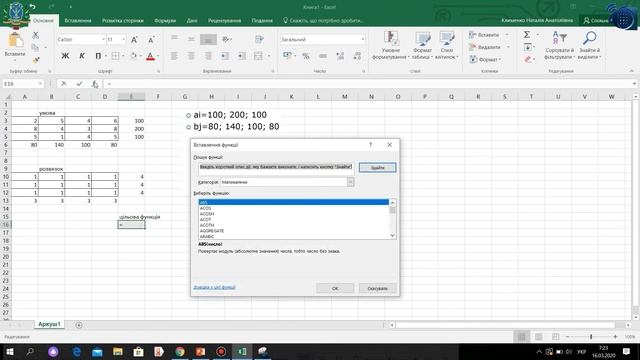640x360 pixels.
Task: Click the Wrap Text icon
Action: click(259, 39)
